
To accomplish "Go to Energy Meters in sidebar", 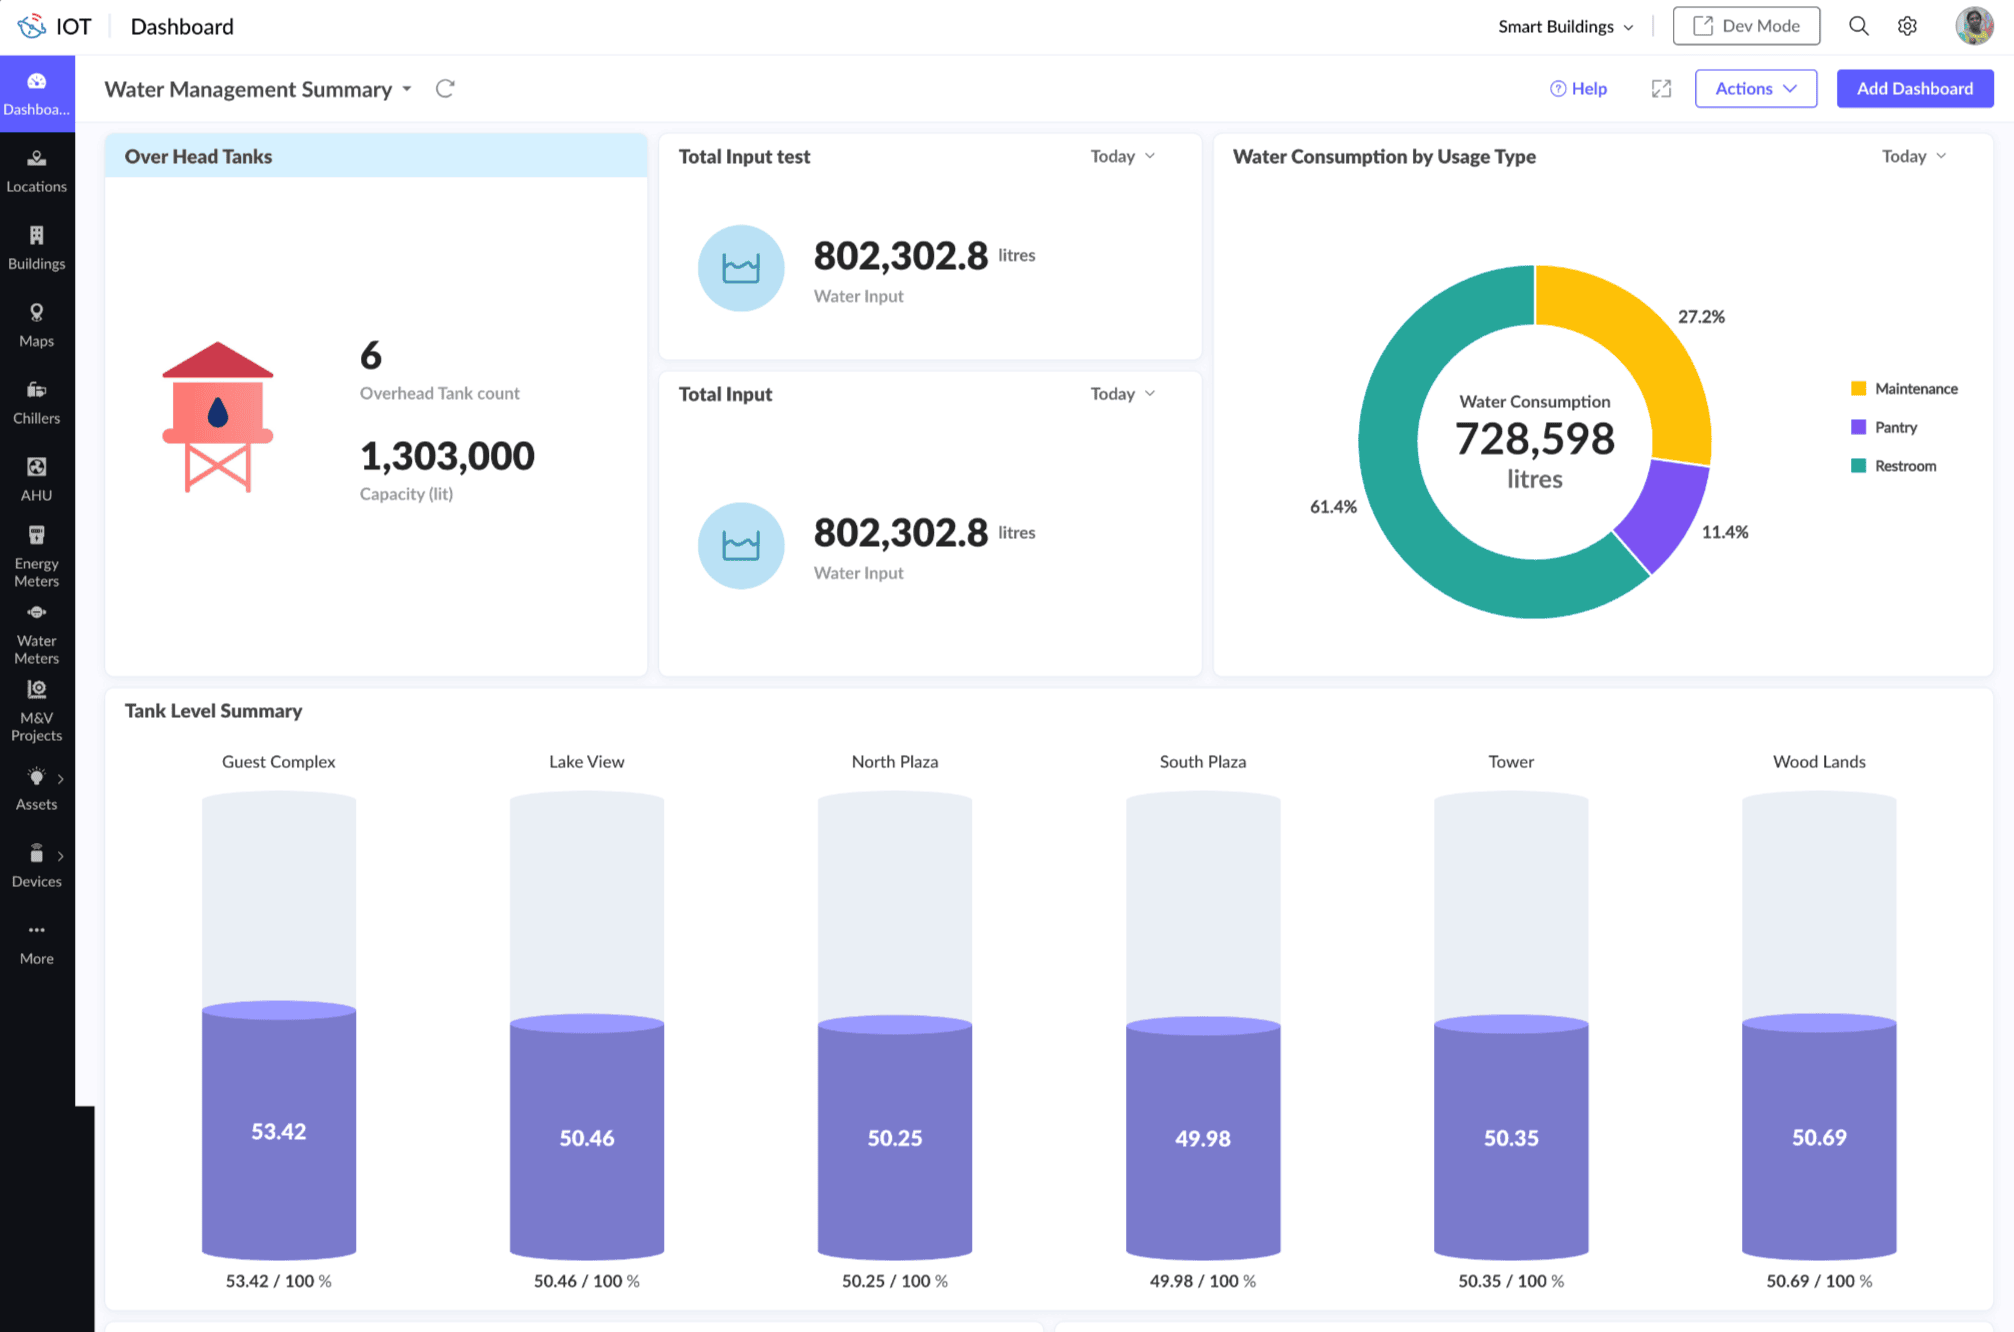I will pyautogui.click(x=36, y=556).
